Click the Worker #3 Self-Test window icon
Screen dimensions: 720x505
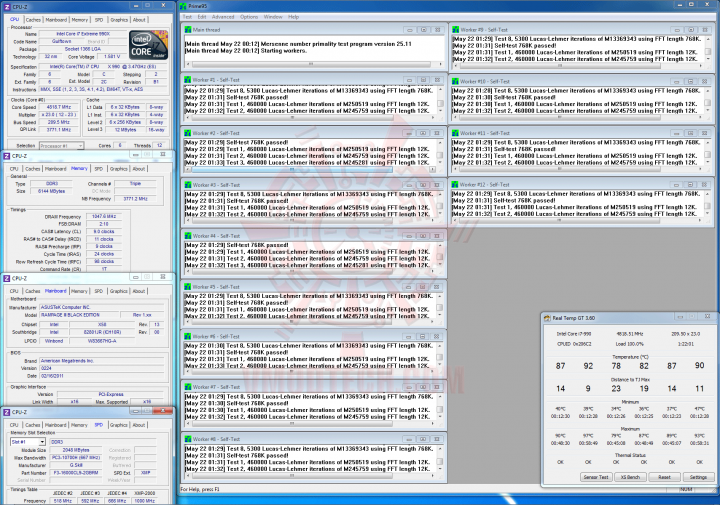pyautogui.click(x=188, y=185)
